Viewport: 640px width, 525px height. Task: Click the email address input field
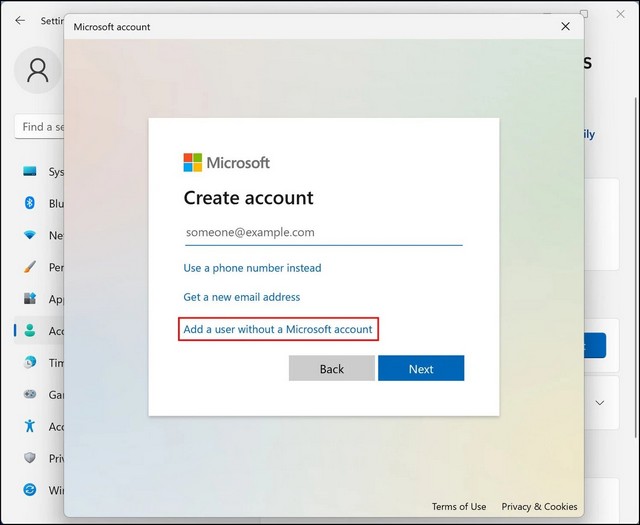click(x=324, y=233)
